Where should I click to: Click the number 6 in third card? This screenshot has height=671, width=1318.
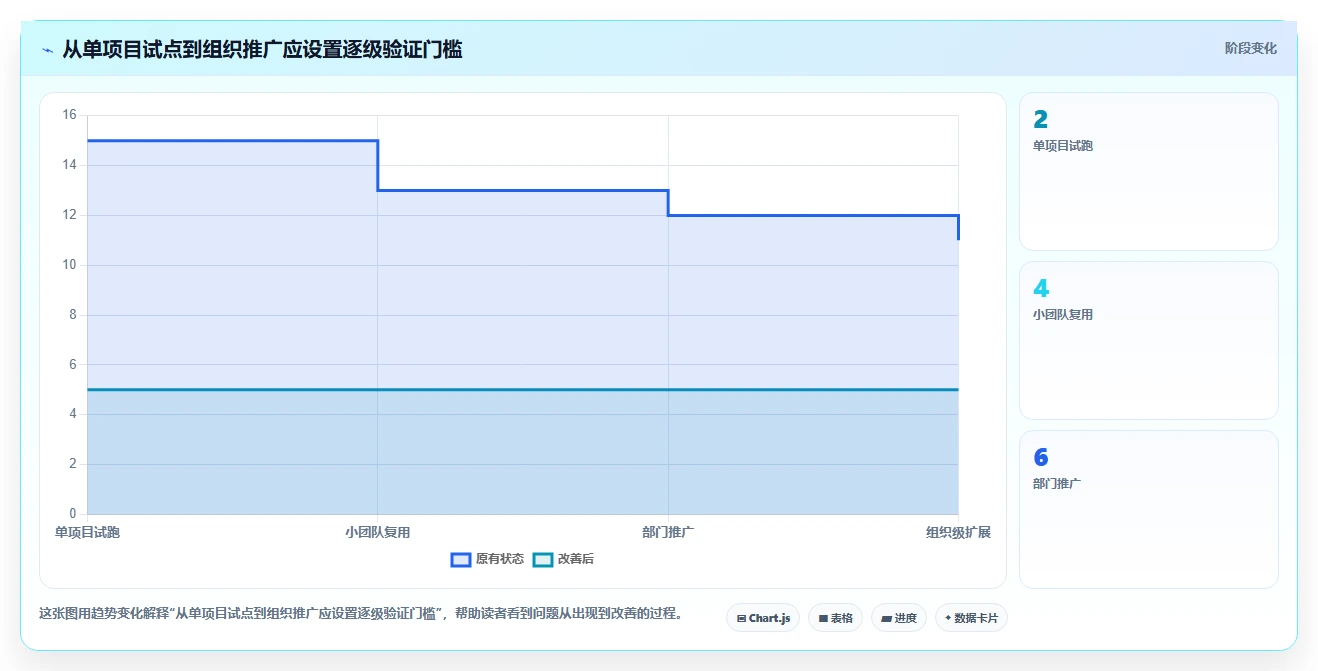click(x=1041, y=458)
